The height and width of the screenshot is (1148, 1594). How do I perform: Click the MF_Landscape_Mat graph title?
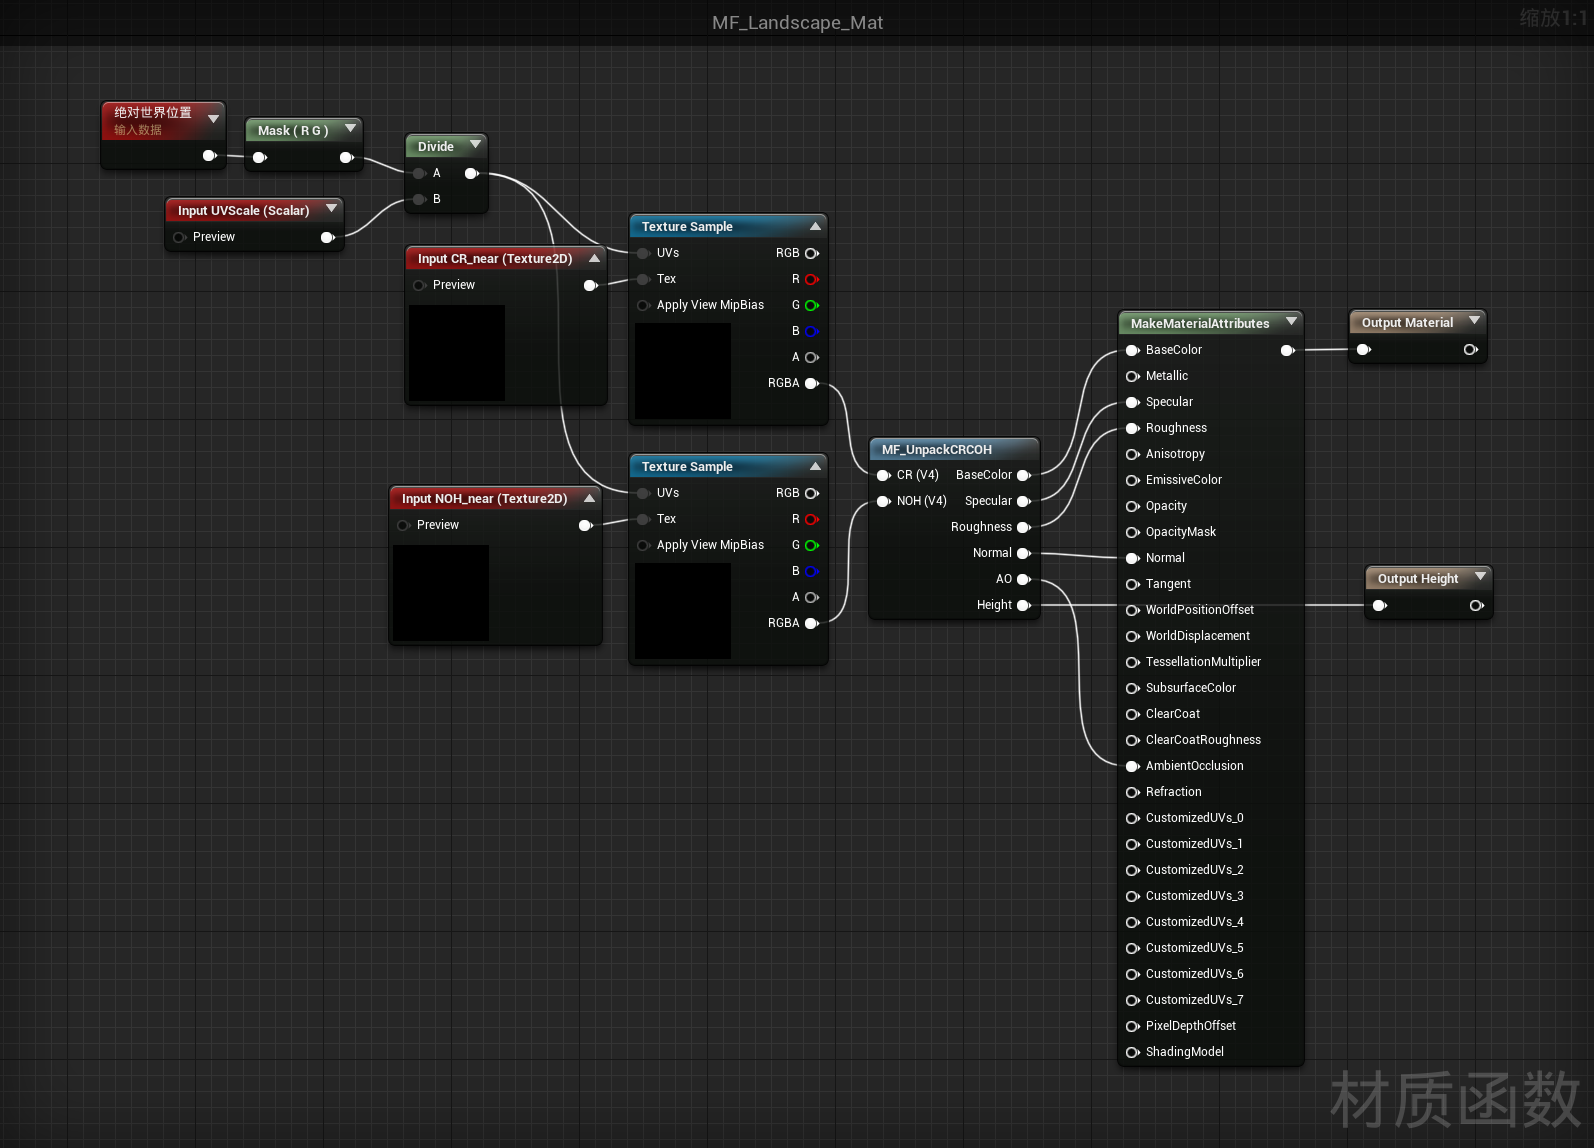[797, 23]
